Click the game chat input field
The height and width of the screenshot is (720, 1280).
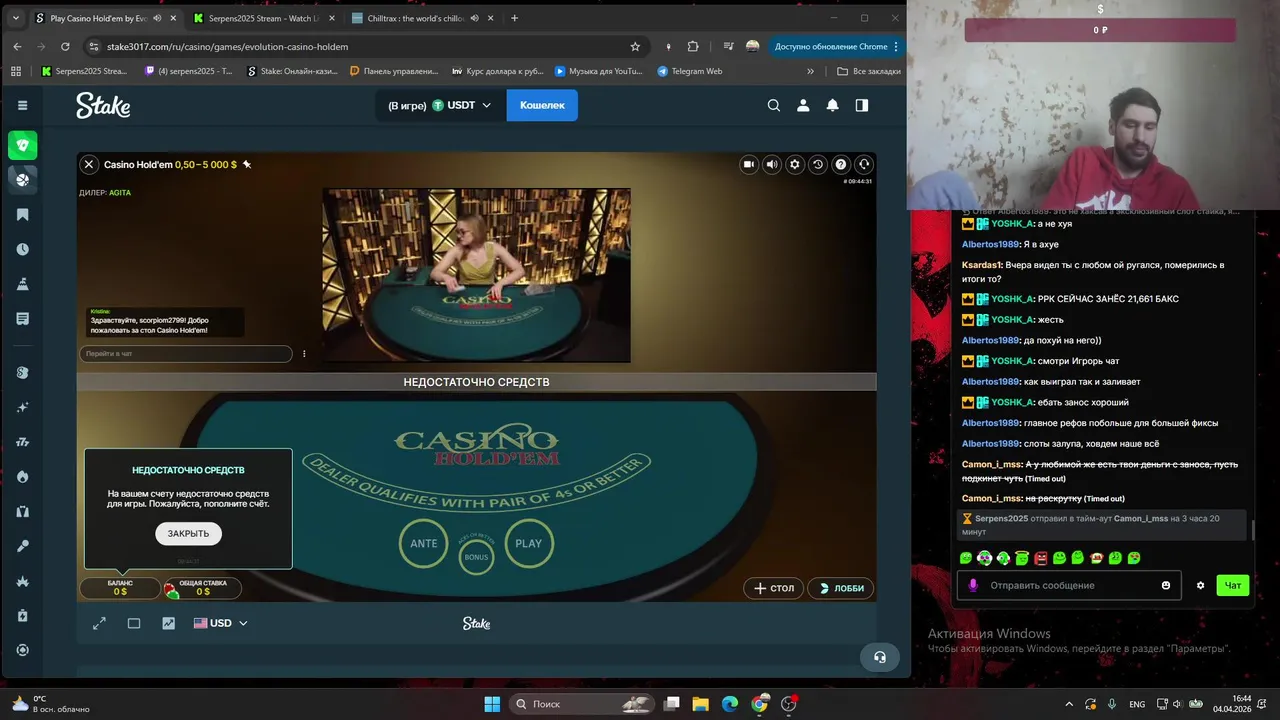tap(186, 354)
